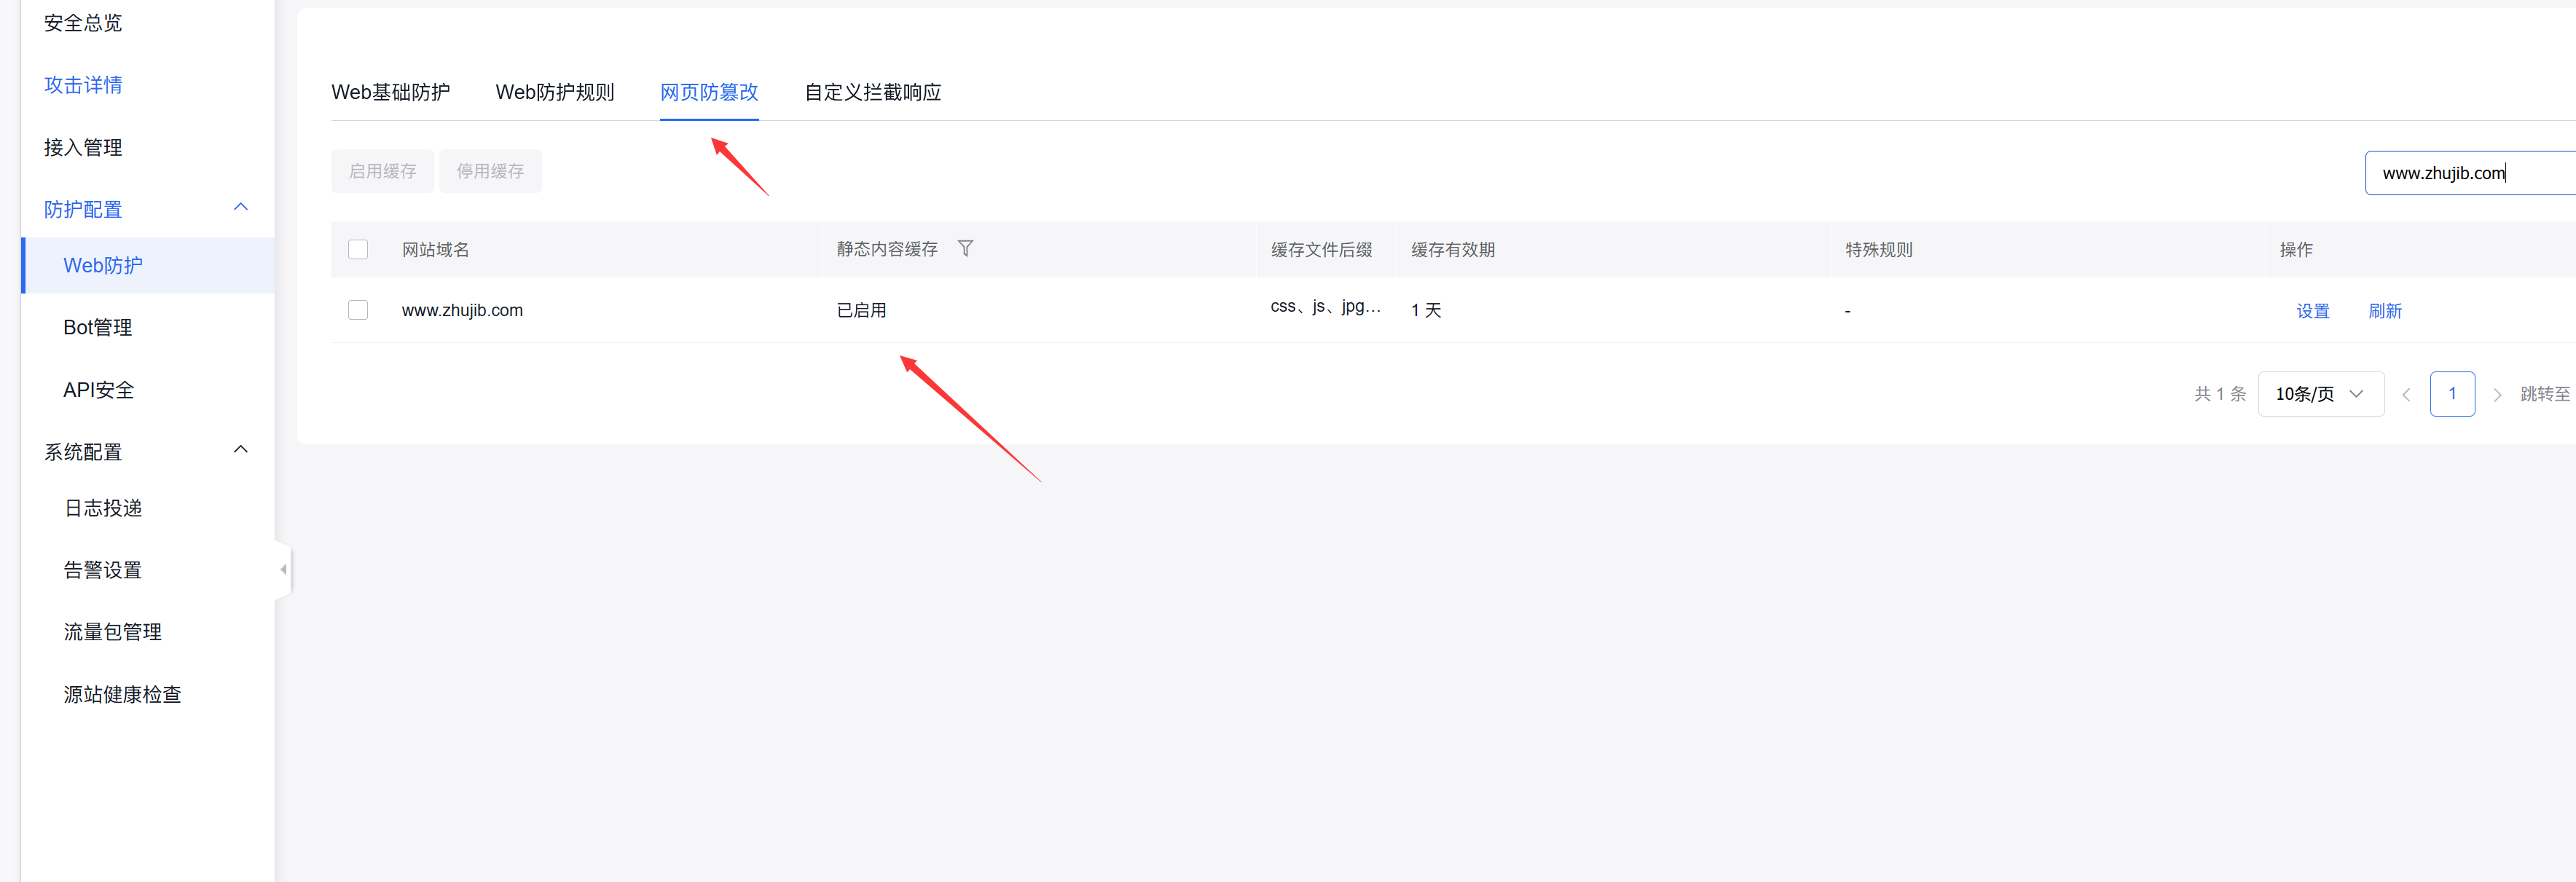Image resolution: width=2576 pixels, height=882 pixels.
Task: Check the www.zhujib.com row checkbox
Action: [x=358, y=310]
